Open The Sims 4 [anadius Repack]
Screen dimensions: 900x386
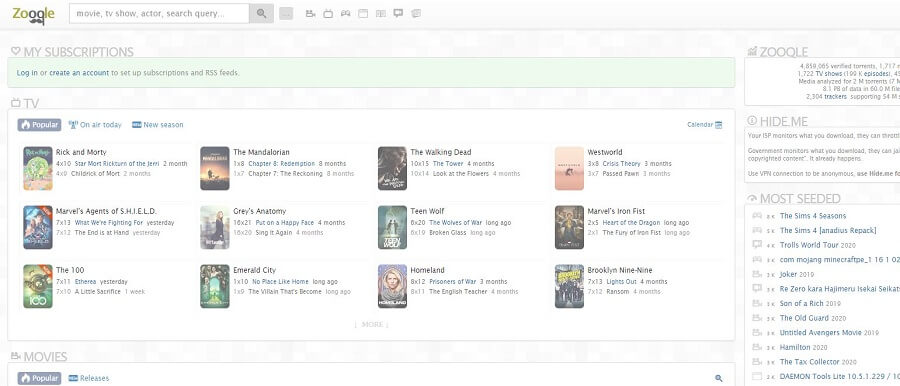click(828, 230)
